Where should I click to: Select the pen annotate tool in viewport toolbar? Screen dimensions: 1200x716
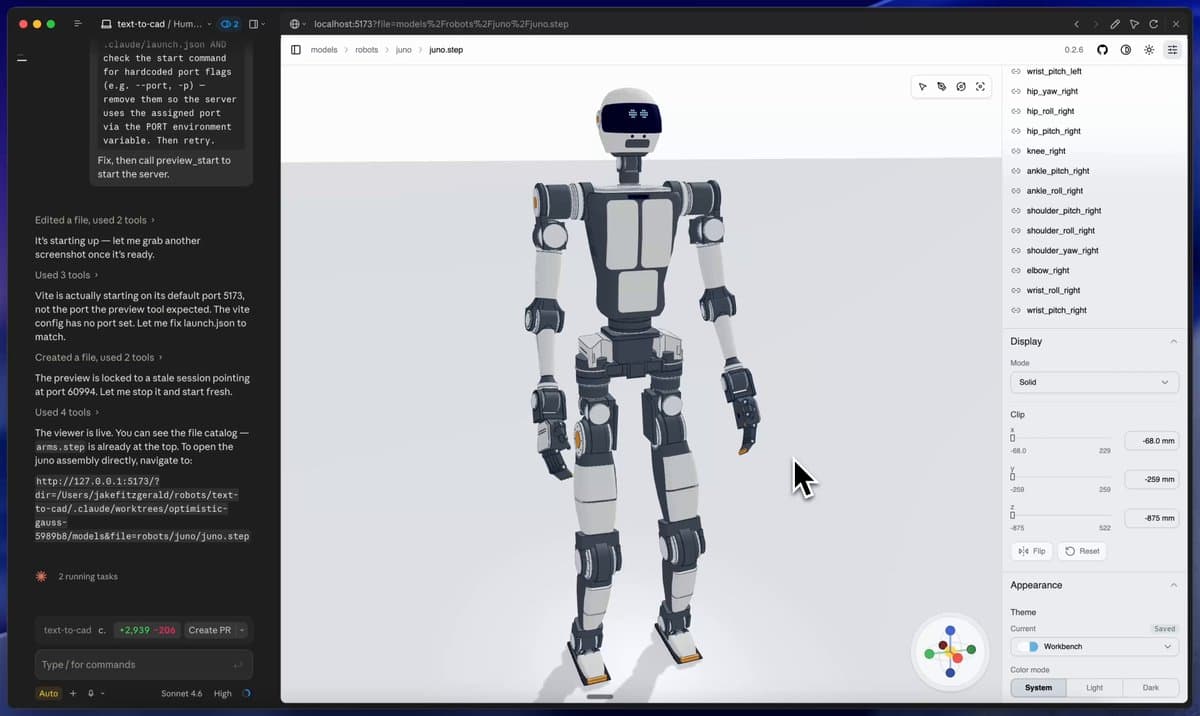[x=942, y=87]
